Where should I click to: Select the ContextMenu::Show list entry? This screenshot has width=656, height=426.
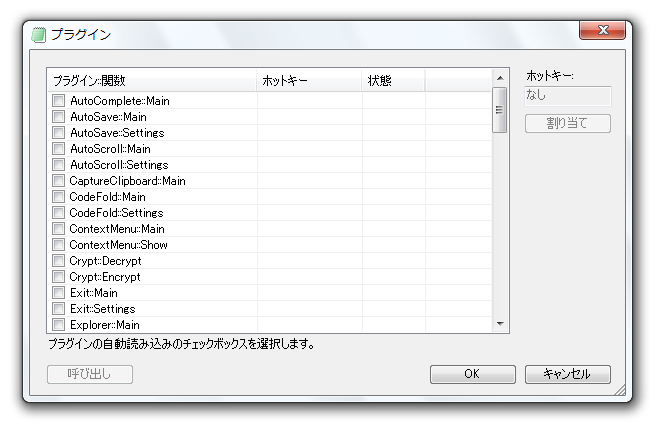[118, 245]
